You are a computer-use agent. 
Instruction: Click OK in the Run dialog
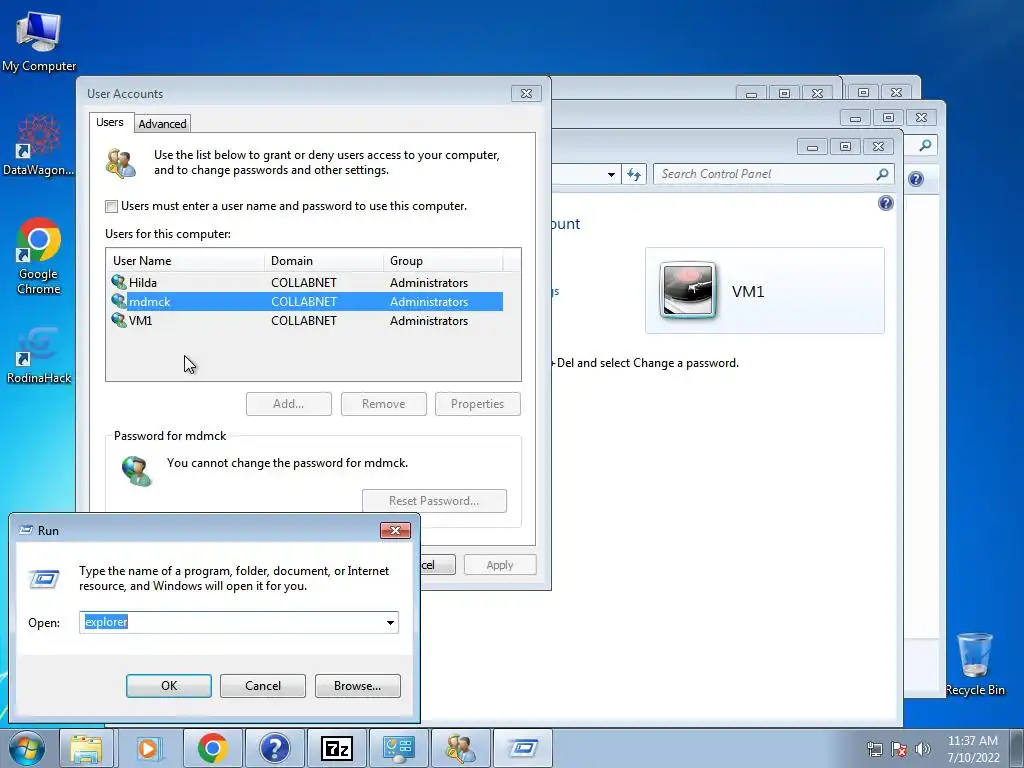[168, 686]
